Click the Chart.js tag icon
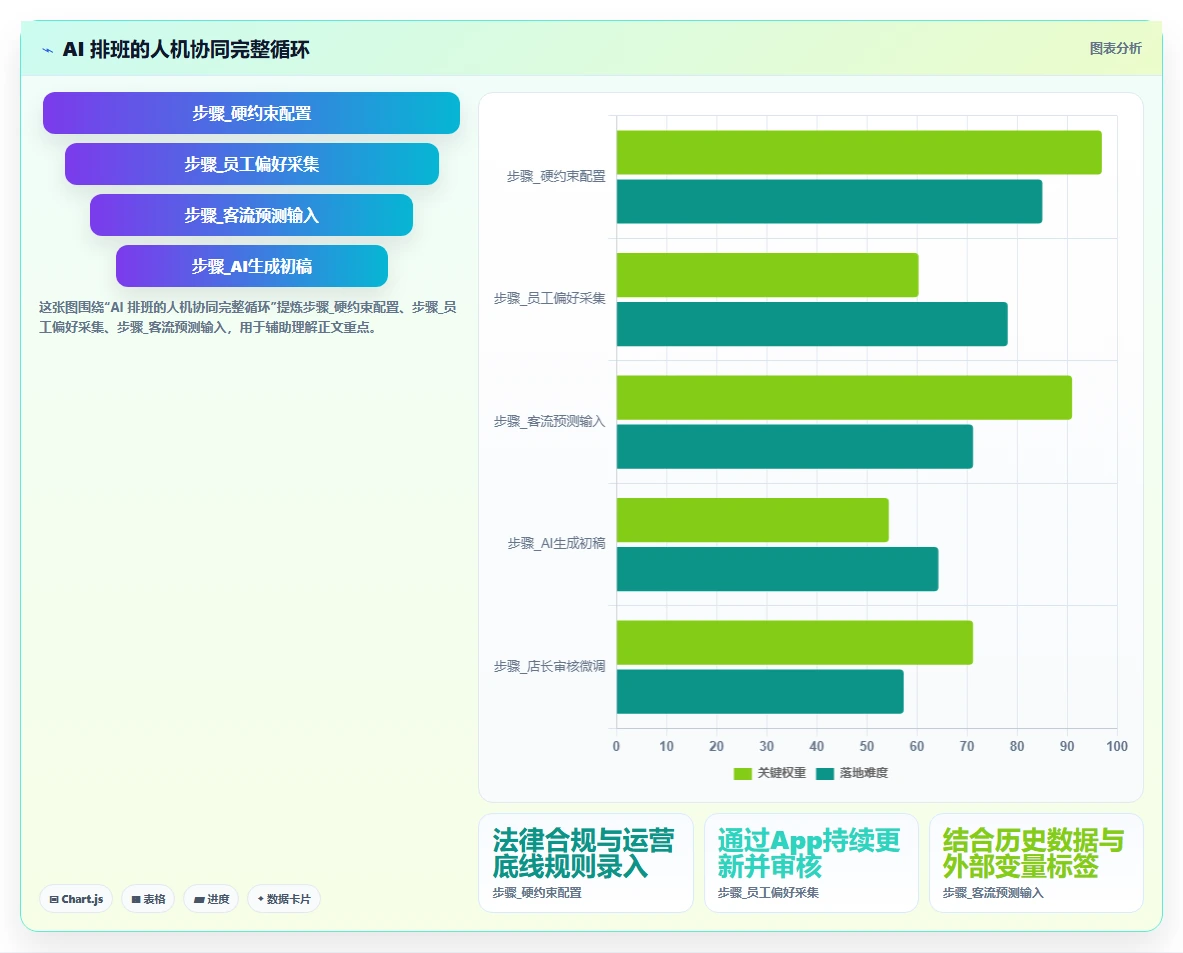This screenshot has height=953, width=1183. [x=54, y=899]
